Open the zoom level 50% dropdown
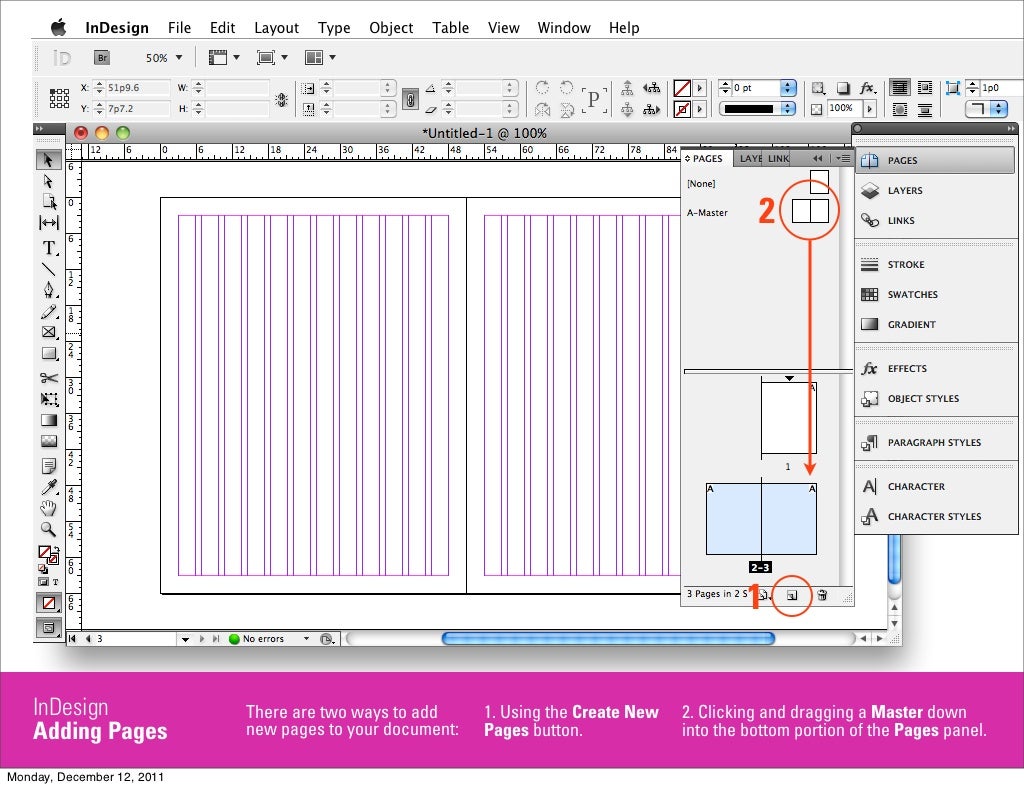This screenshot has height=788, width=1024. [x=179, y=57]
